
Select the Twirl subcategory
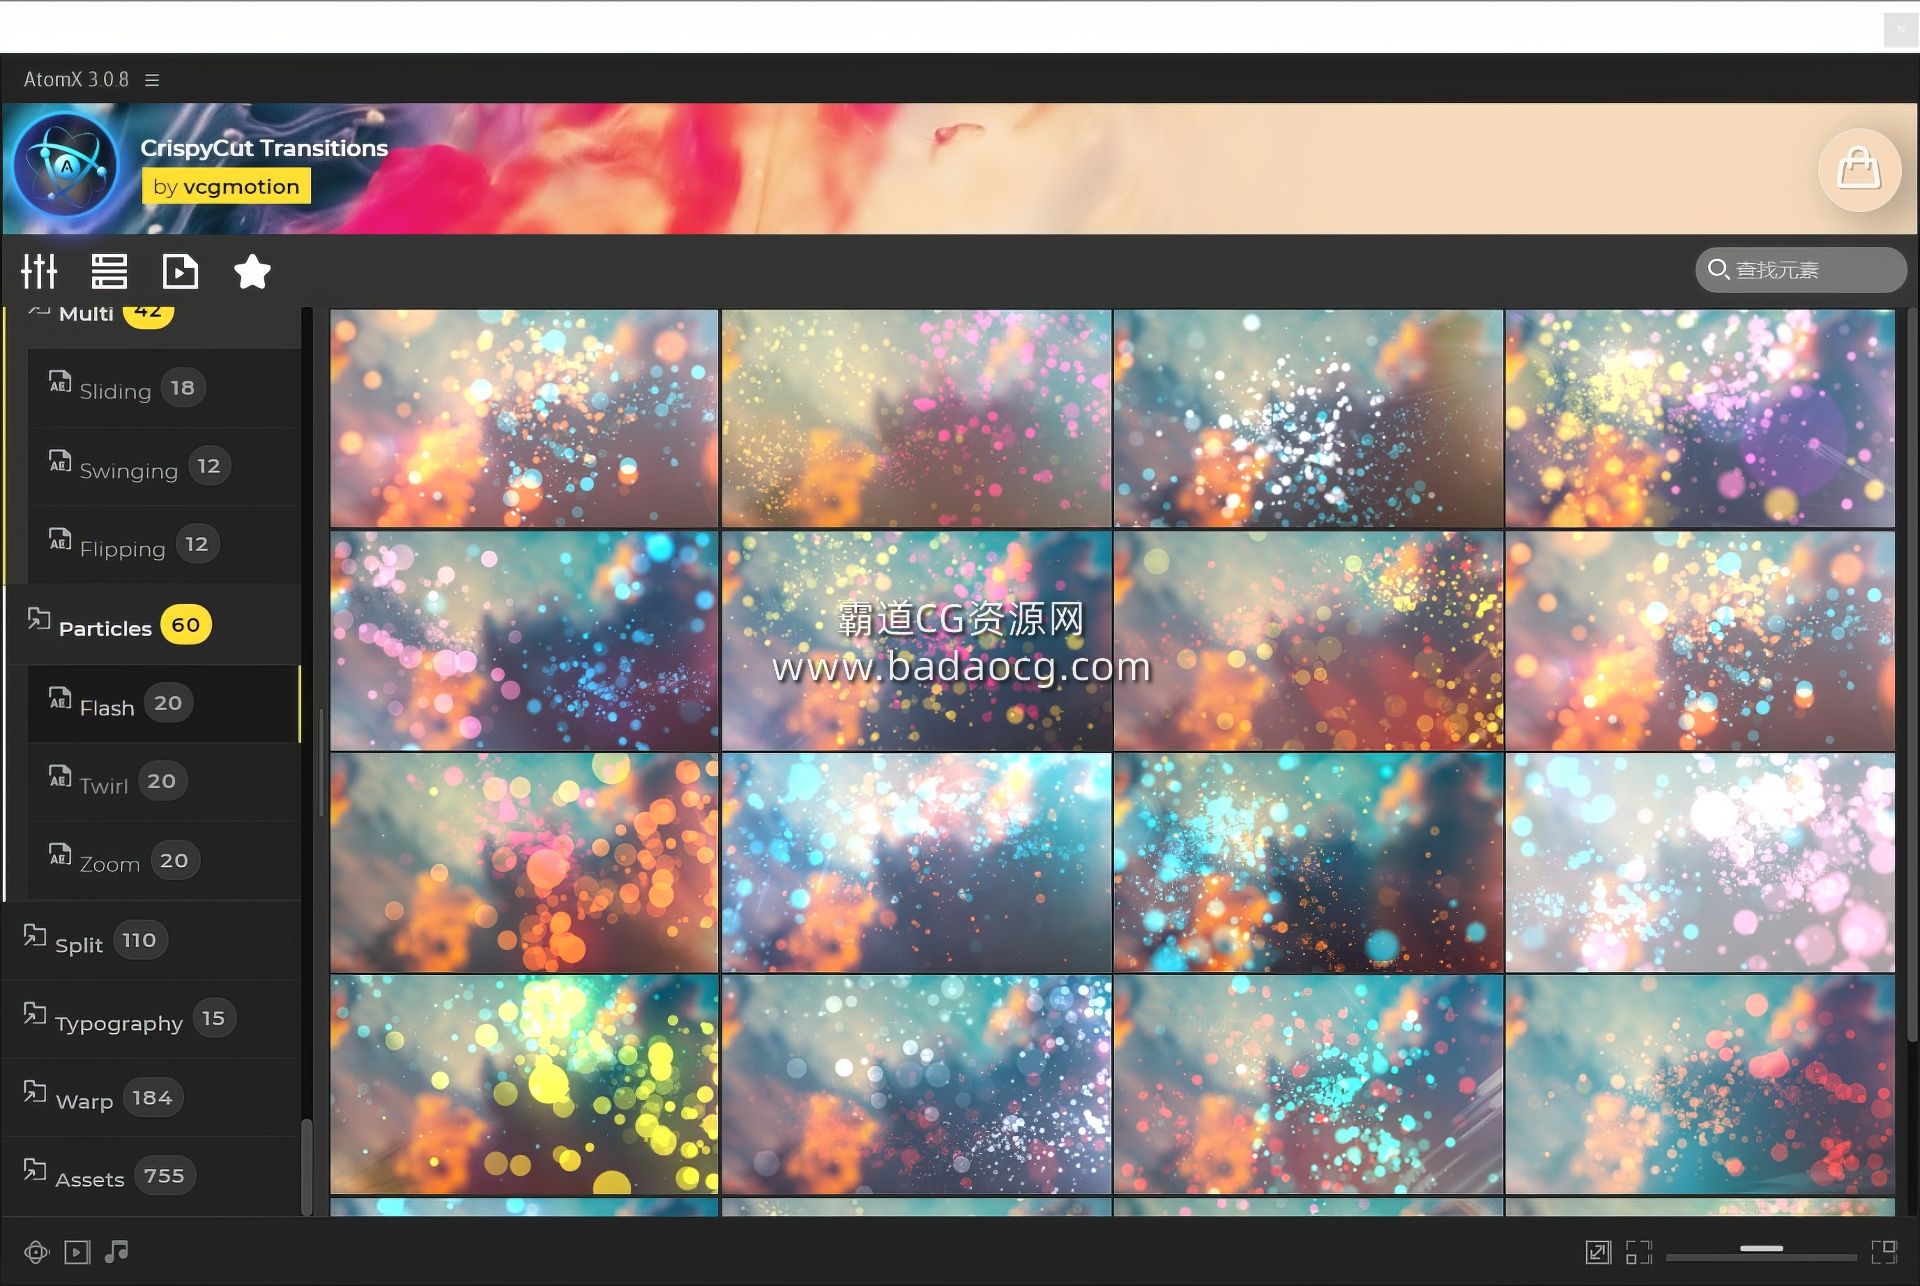[164, 782]
